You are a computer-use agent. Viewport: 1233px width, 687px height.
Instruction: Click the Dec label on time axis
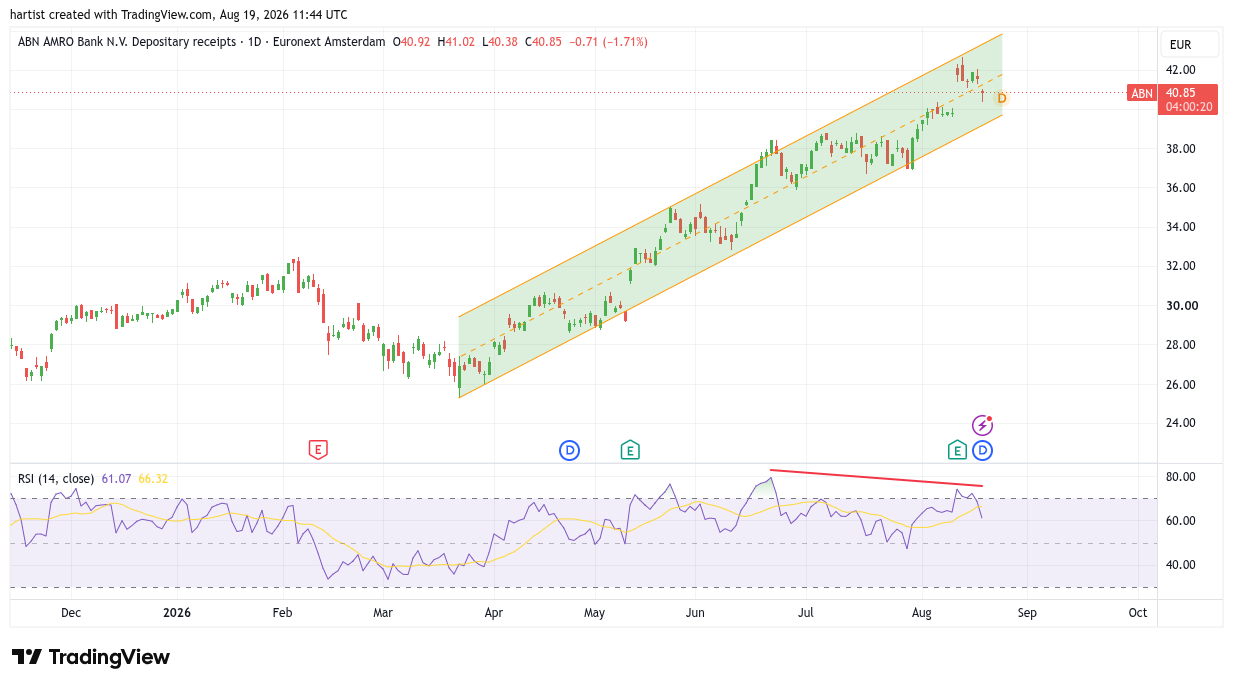pos(70,612)
